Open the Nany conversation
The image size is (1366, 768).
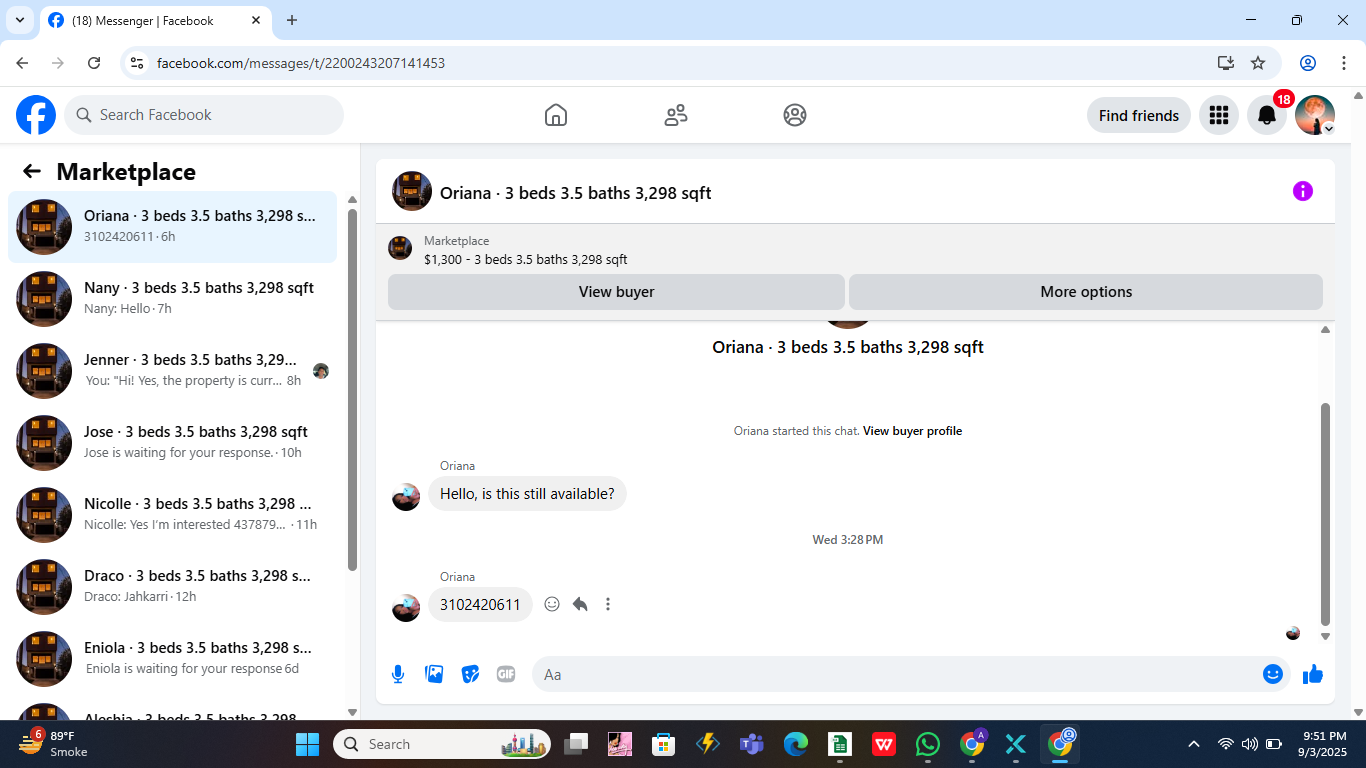coord(173,299)
